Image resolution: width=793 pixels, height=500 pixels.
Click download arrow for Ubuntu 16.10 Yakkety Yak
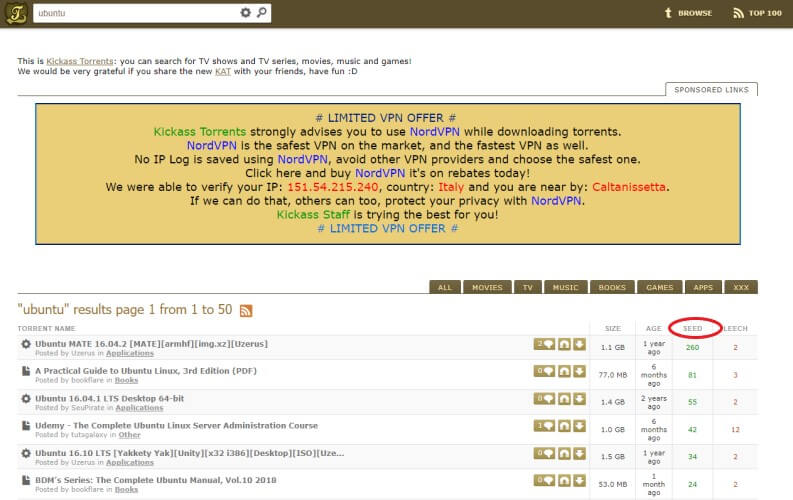pyautogui.click(x=580, y=453)
